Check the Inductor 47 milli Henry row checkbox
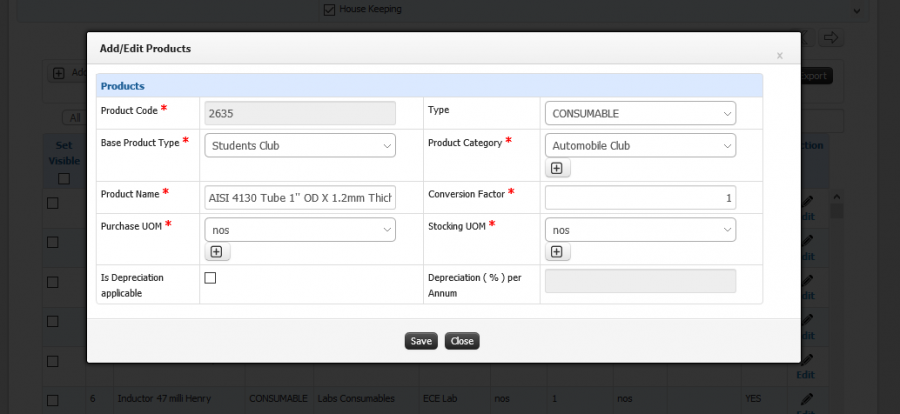The image size is (900, 414). [x=53, y=400]
